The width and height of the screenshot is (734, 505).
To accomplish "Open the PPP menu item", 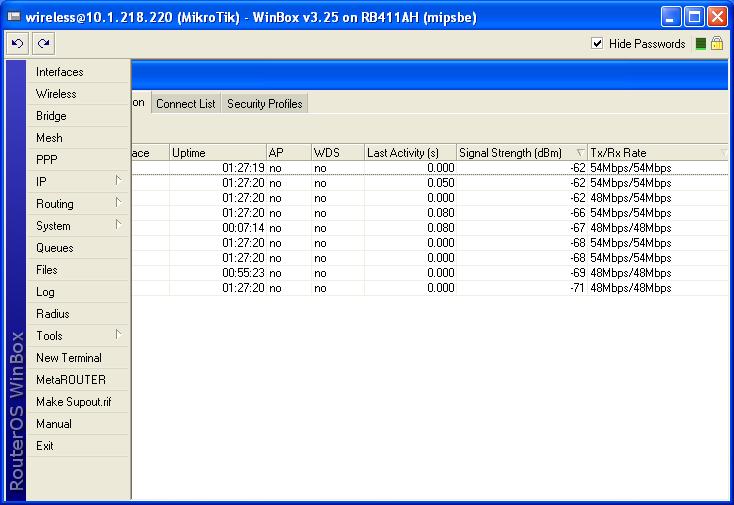I will (x=78, y=160).
